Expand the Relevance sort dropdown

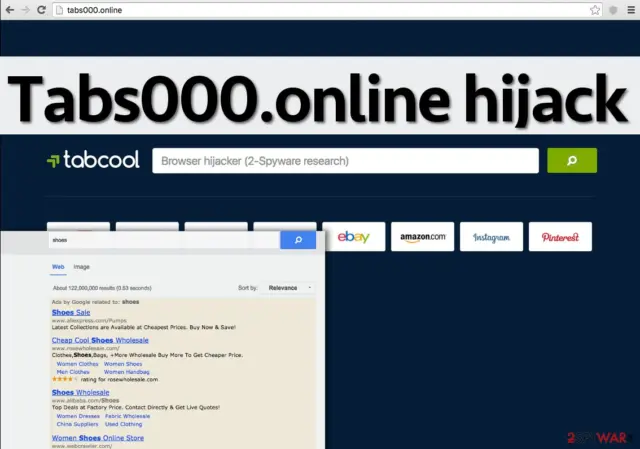(289, 288)
